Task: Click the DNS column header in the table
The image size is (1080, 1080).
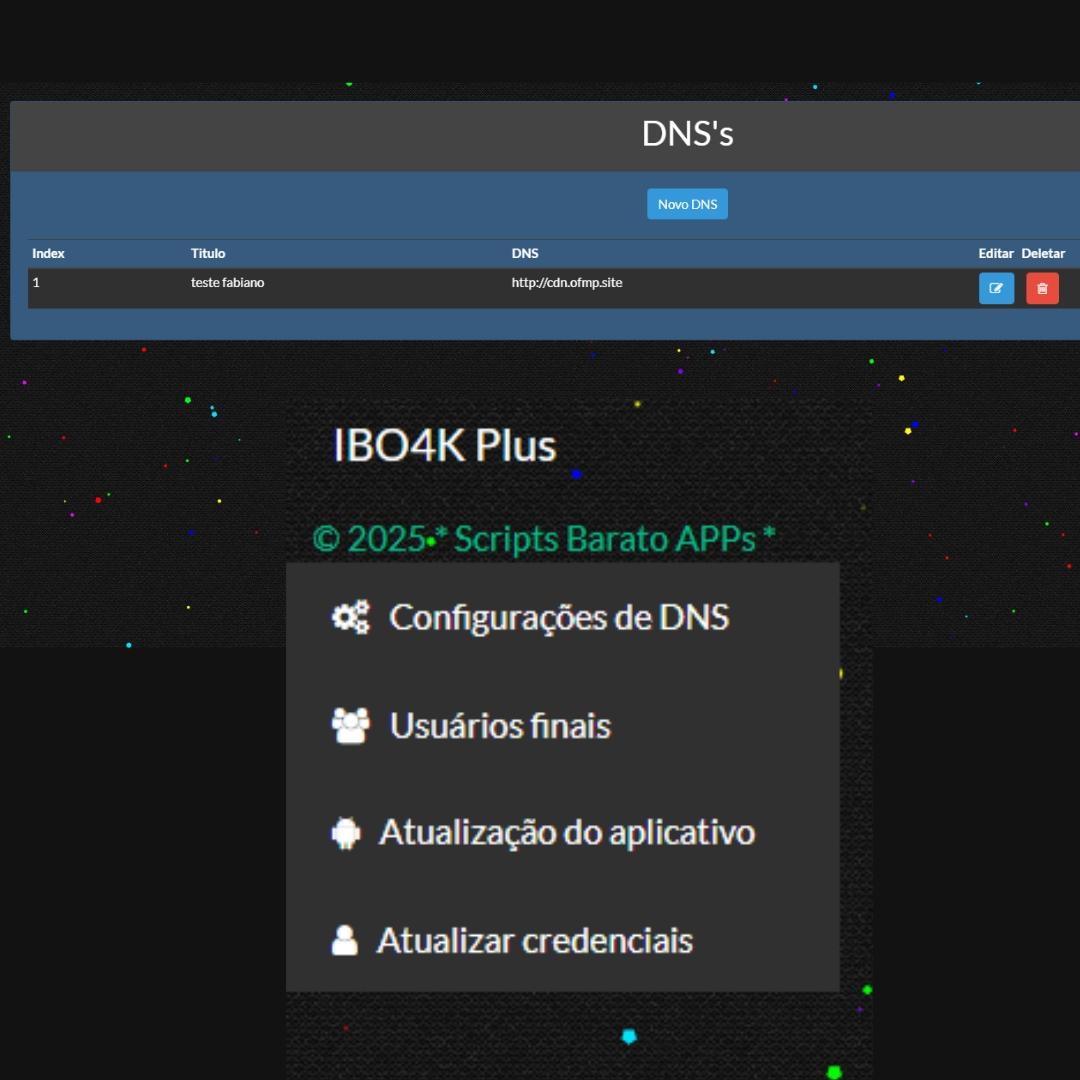Action: [x=525, y=253]
